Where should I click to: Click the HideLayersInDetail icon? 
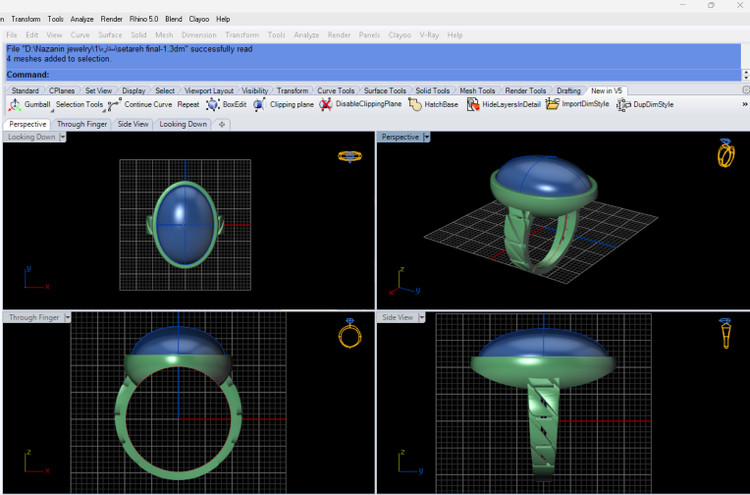[x=473, y=105]
